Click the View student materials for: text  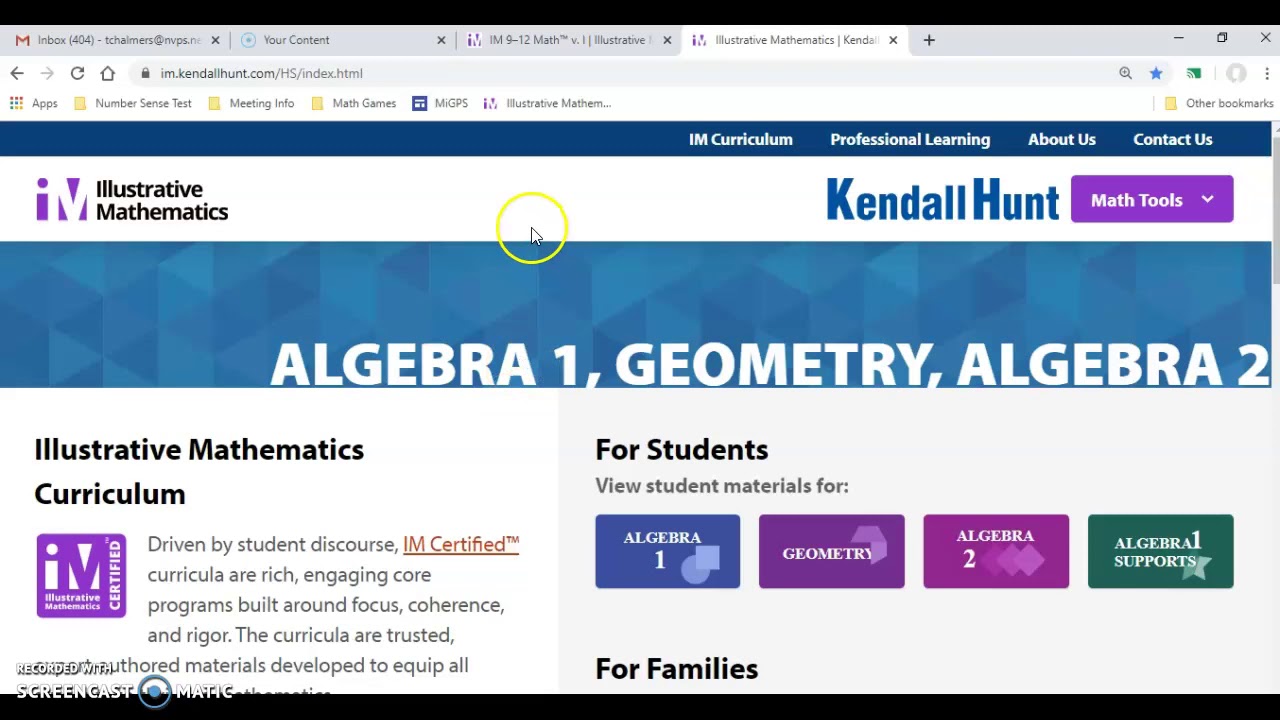click(722, 485)
